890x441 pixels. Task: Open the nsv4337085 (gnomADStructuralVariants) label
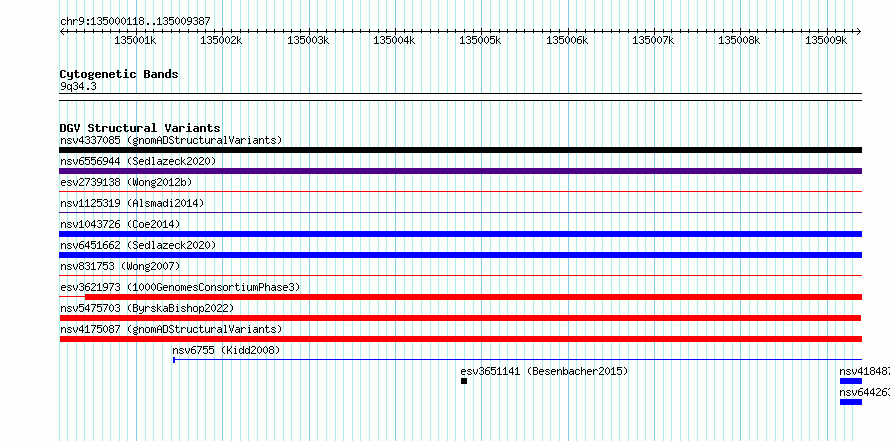point(171,140)
